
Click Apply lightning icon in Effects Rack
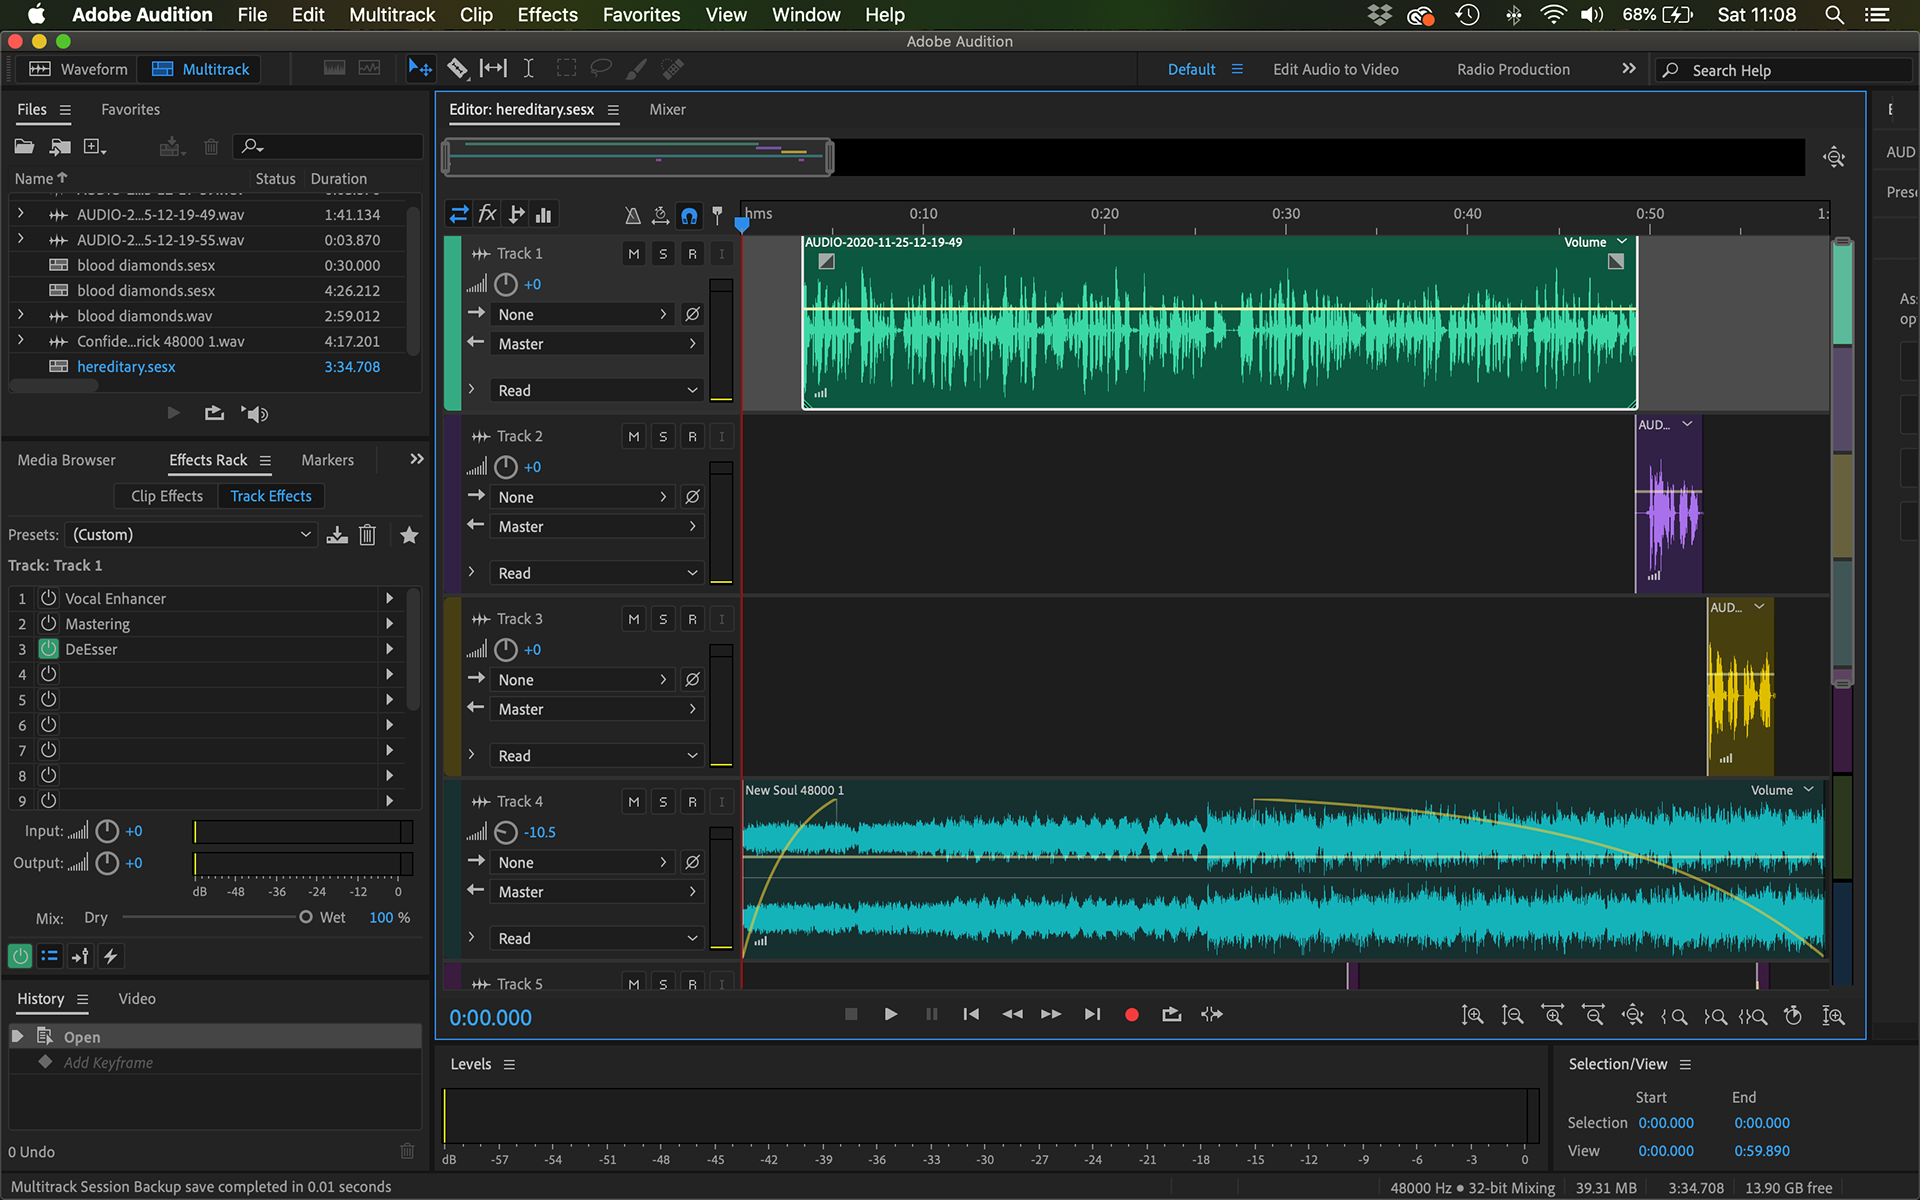click(111, 956)
